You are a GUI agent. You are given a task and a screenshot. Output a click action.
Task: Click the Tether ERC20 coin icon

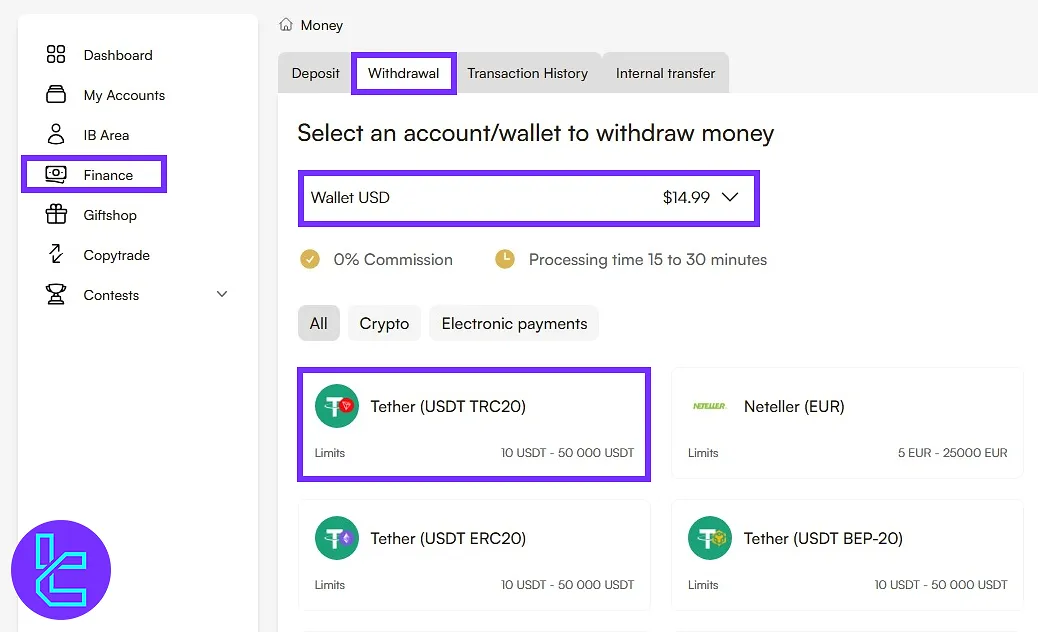coord(337,538)
